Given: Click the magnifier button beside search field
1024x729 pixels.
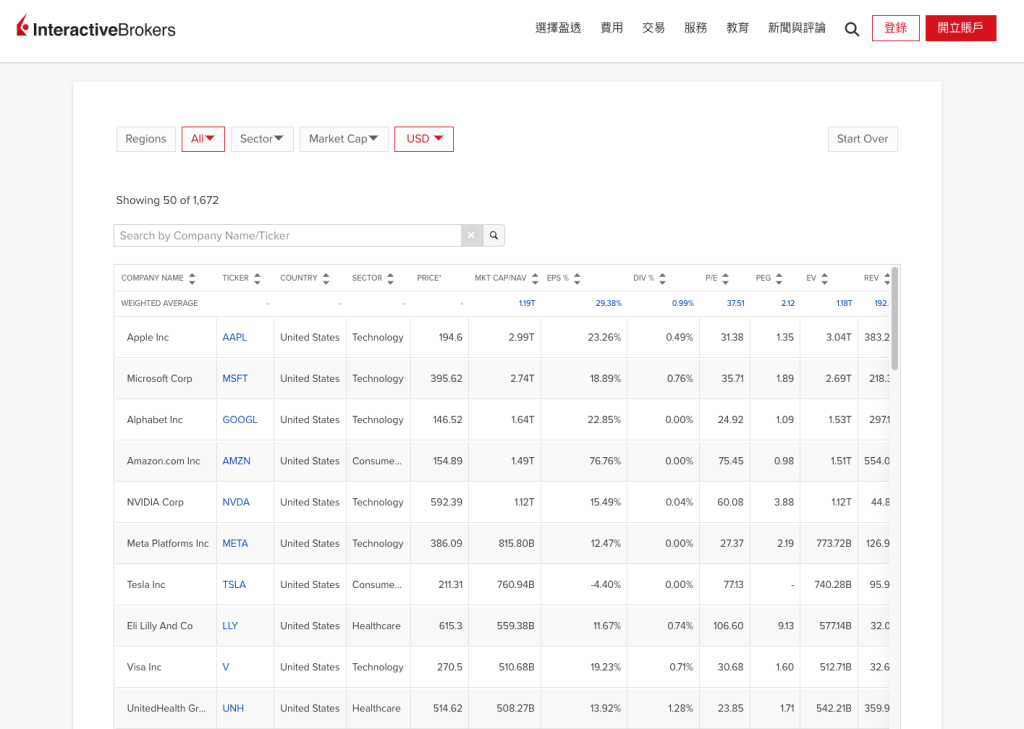Looking at the screenshot, I should [x=493, y=236].
